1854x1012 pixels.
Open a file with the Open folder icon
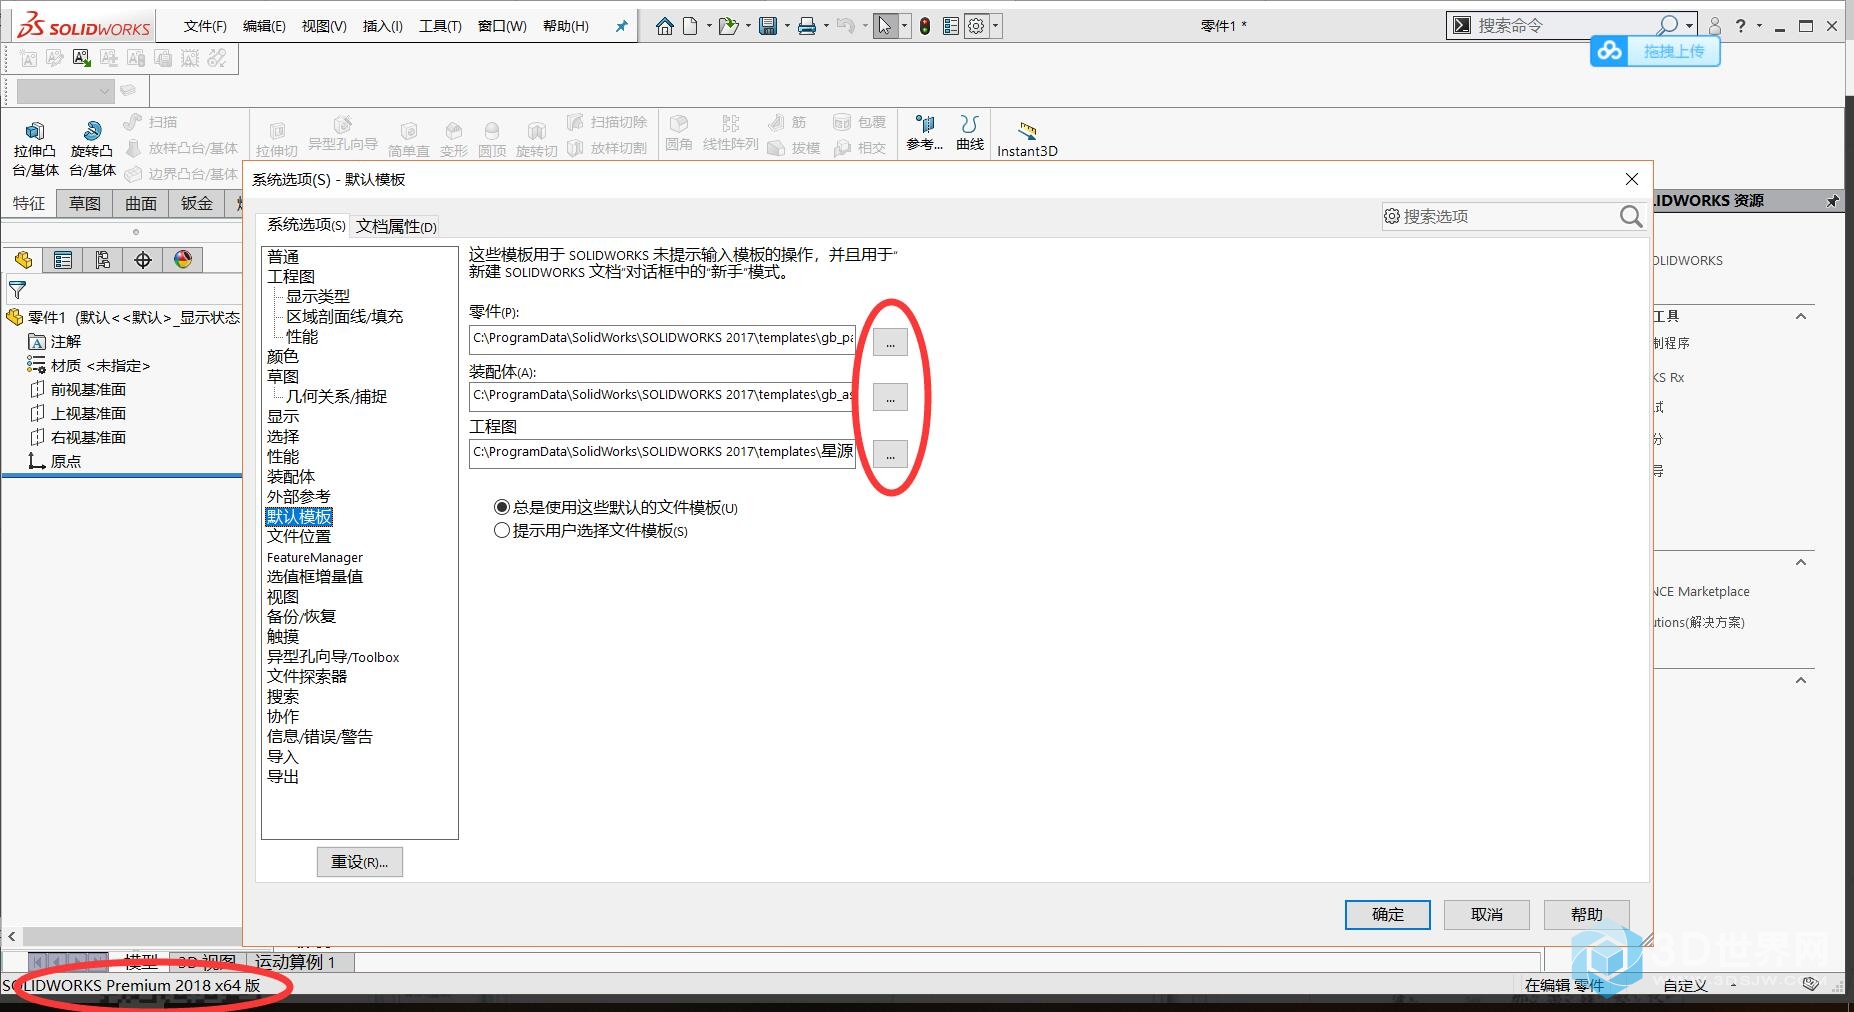coord(728,26)
